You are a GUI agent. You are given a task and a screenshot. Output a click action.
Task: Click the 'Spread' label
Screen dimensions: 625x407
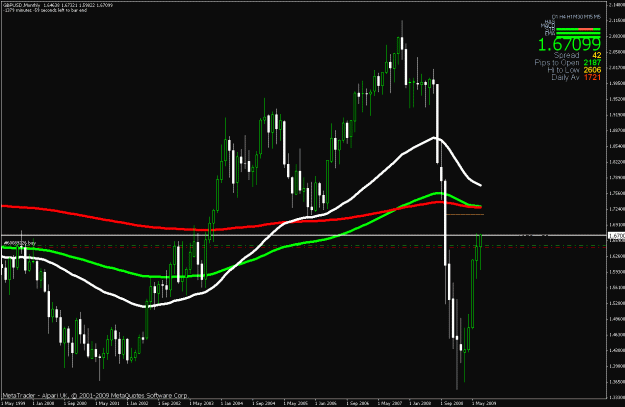coord(566,55)
